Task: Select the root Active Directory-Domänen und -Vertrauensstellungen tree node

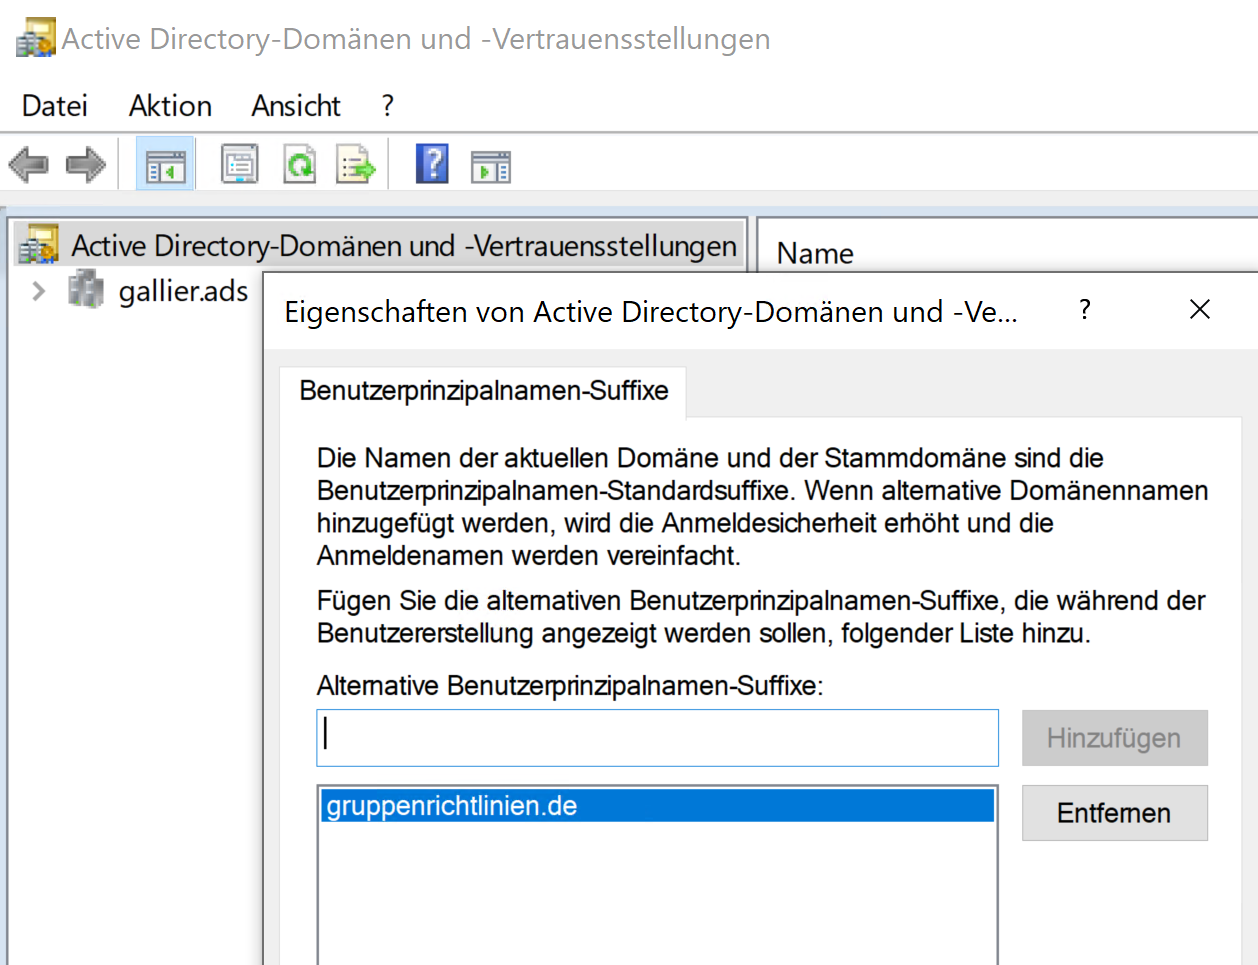Action: [x=379, y=245]
